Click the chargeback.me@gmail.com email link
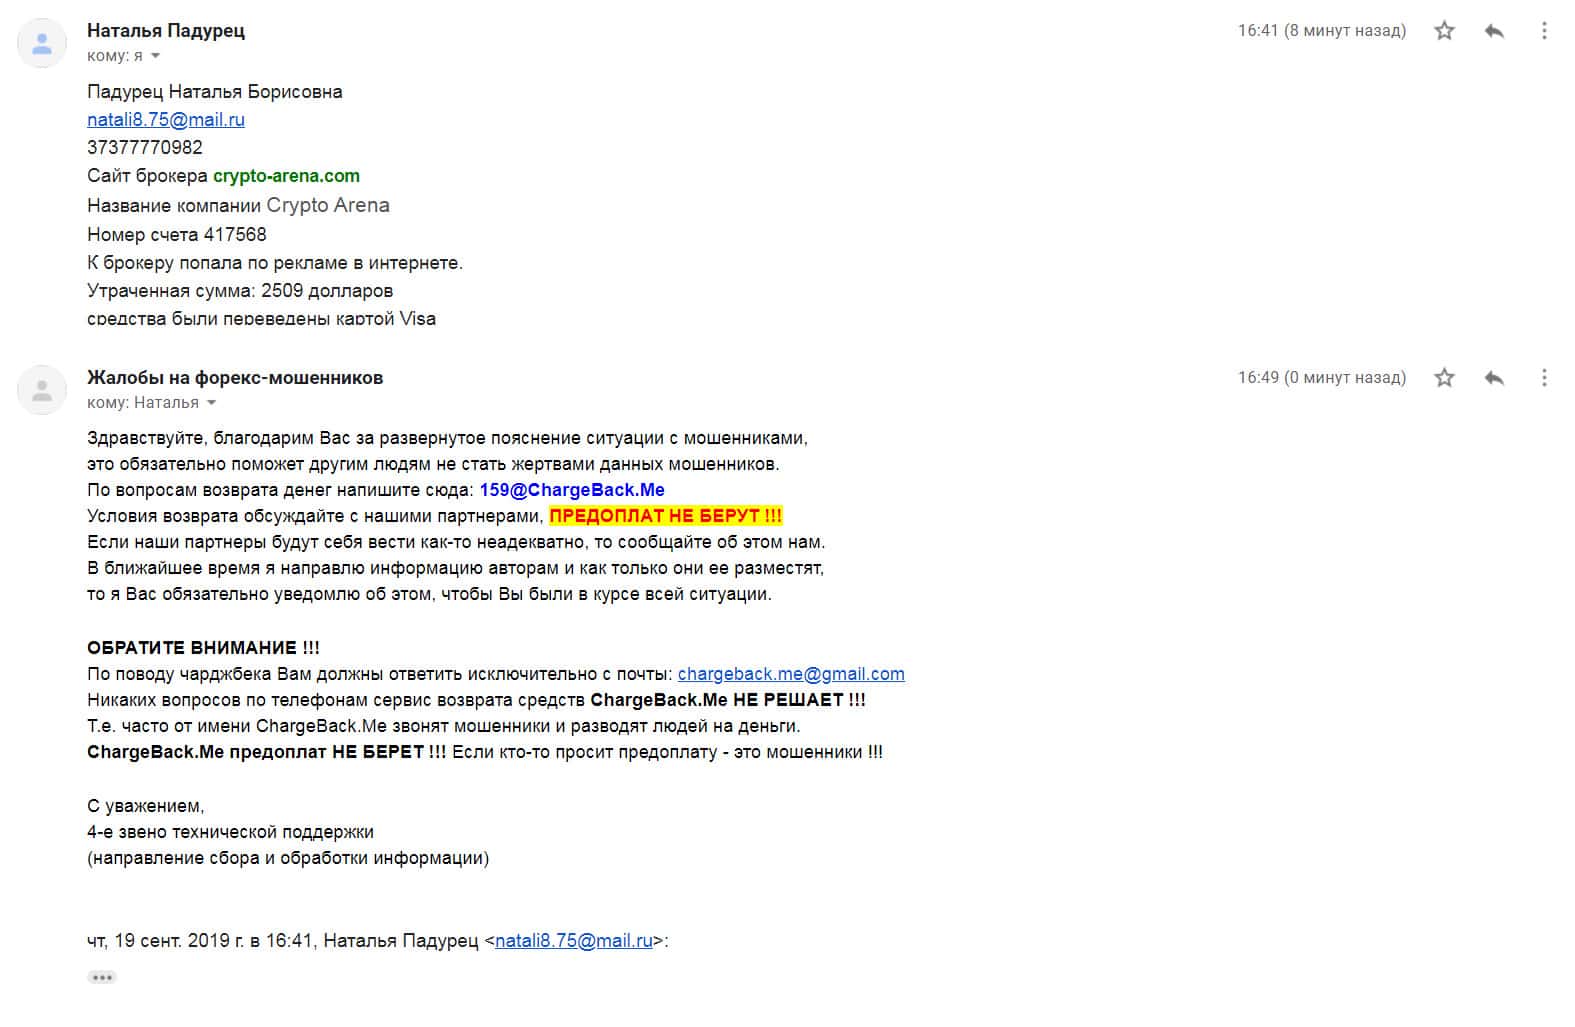Screen dimensions: 1575x1027 (x=791, y=674)
